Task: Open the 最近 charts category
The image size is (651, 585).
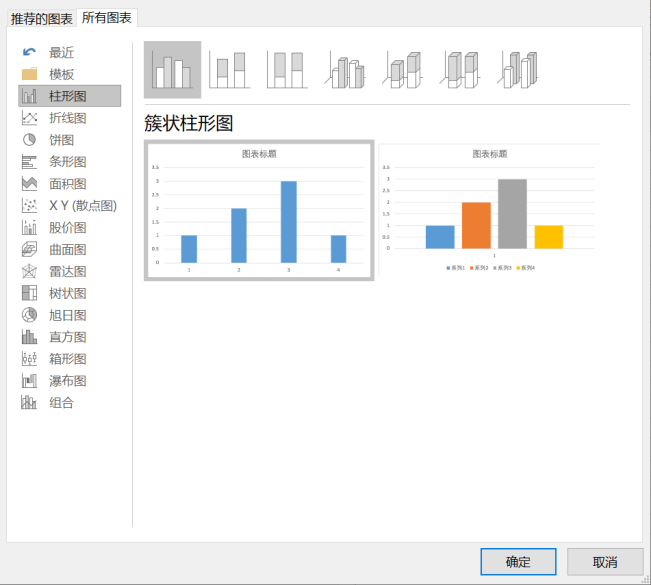Action: (x=62, y=52)
